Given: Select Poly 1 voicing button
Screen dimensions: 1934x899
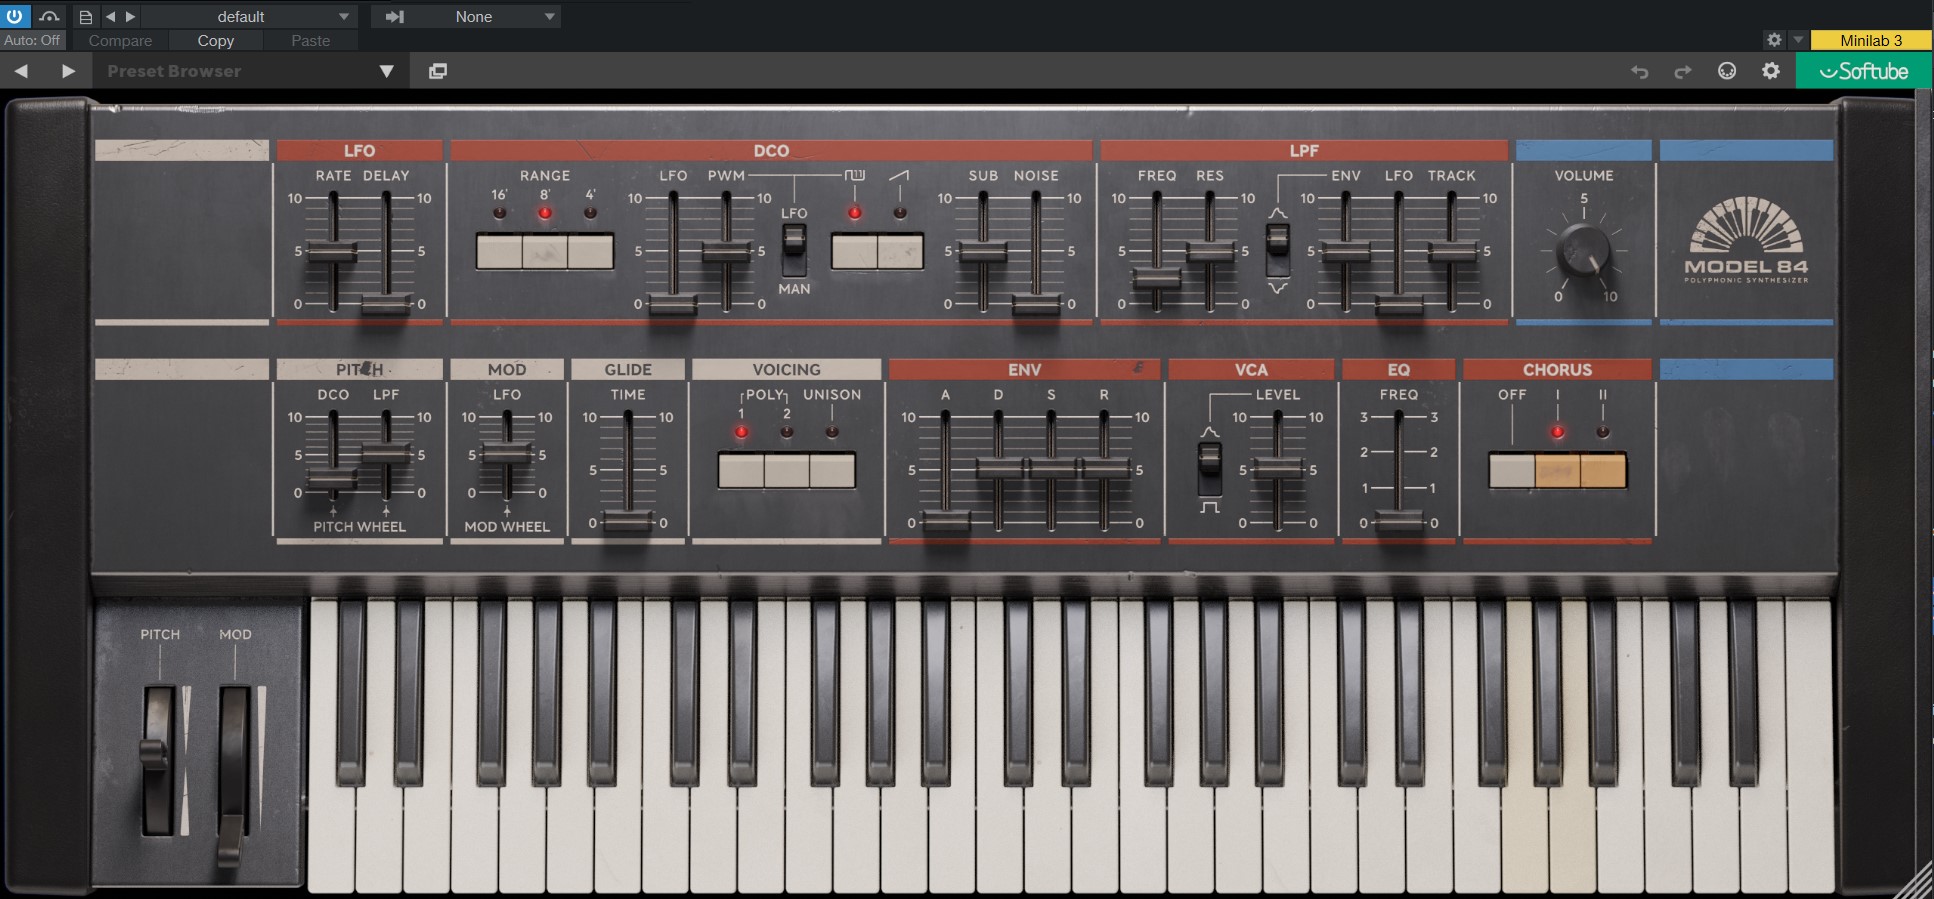Looking at the screenshot, I should [741, 470].
